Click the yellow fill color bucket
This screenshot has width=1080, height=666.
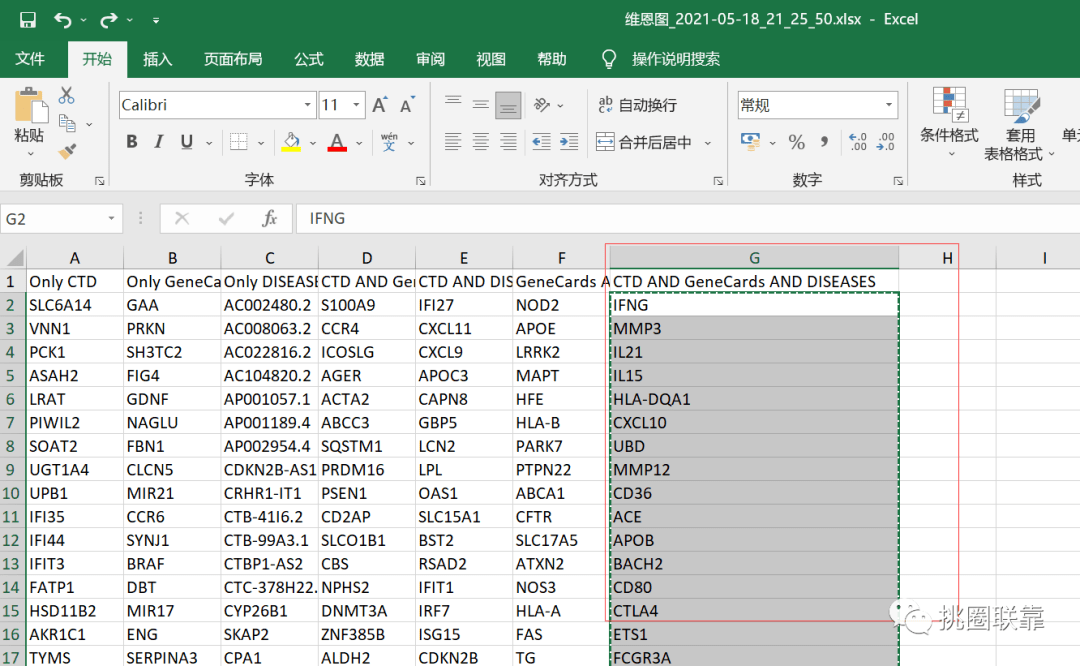coord(291,142)
